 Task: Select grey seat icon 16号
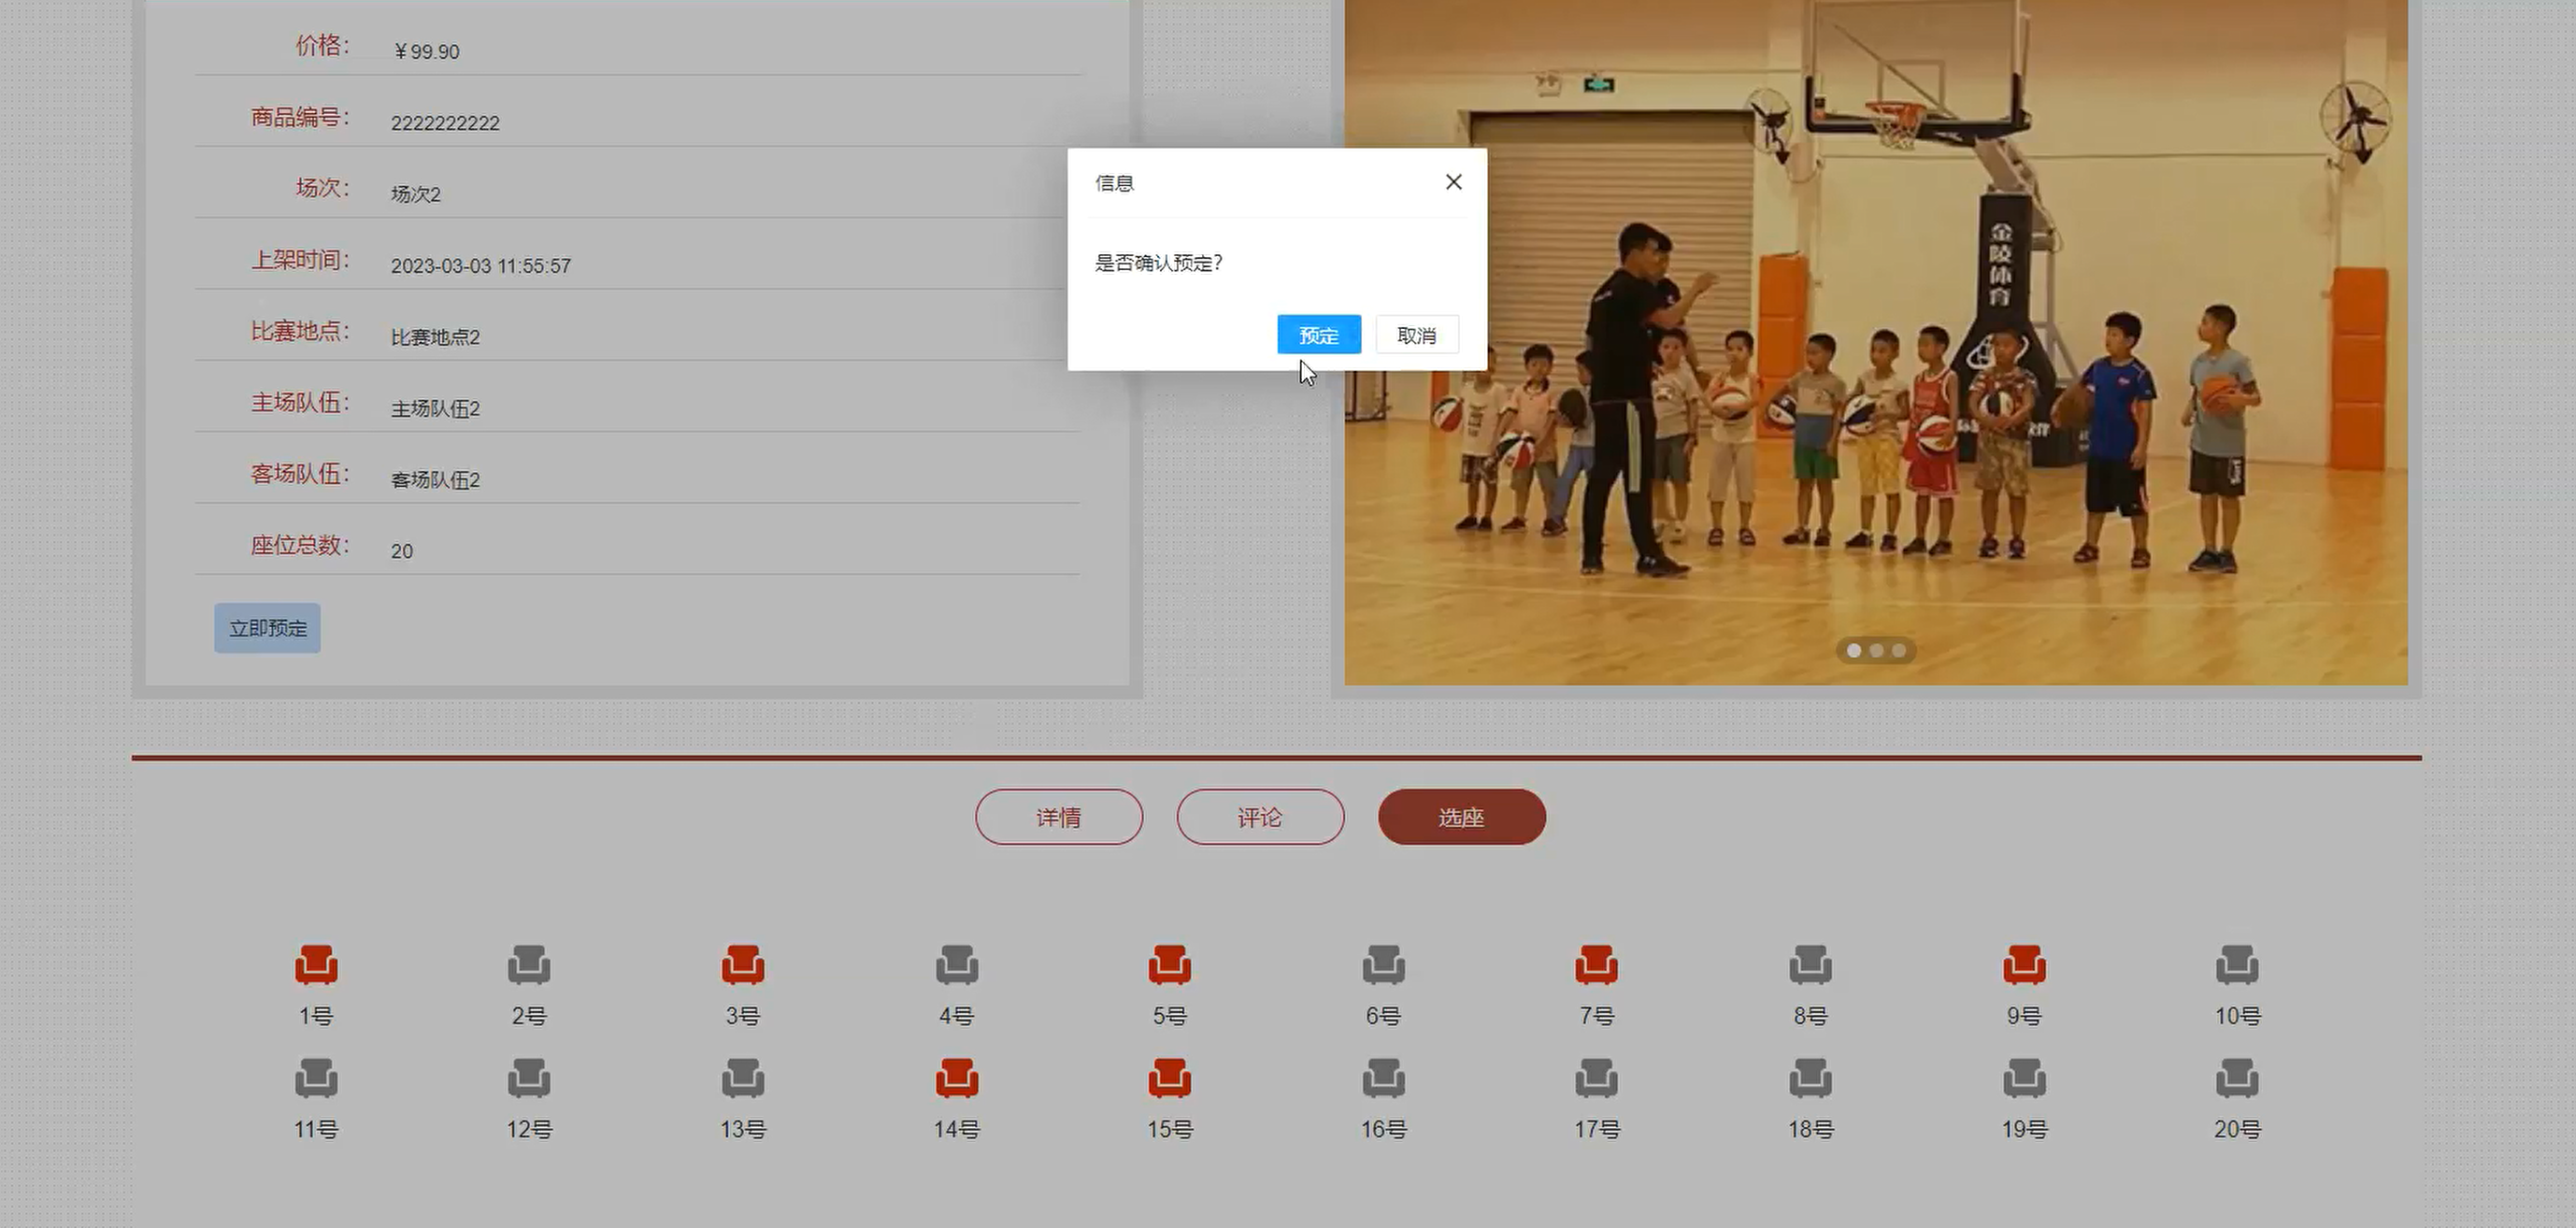coord(1384,1078)
